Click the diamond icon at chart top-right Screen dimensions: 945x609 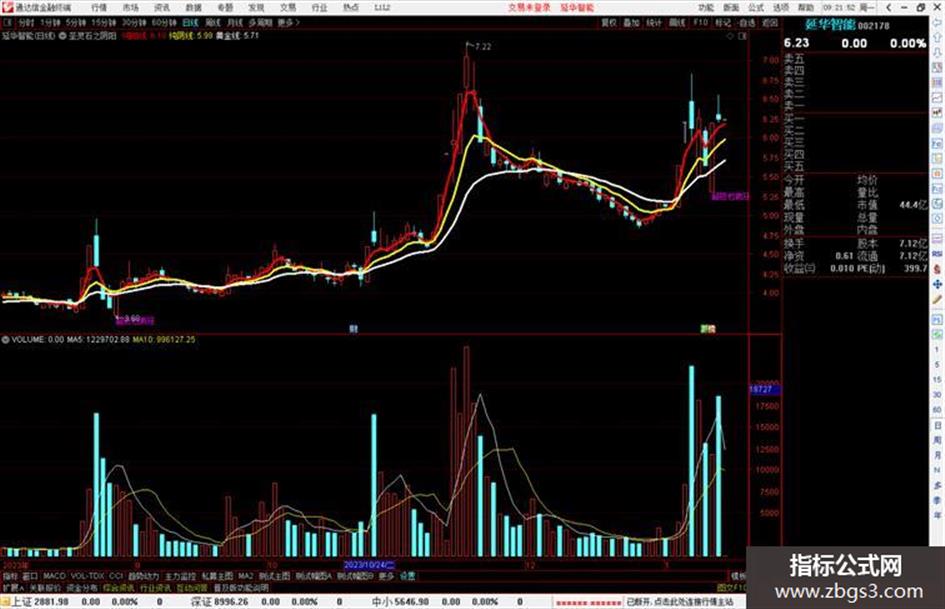tap(730, 36)
